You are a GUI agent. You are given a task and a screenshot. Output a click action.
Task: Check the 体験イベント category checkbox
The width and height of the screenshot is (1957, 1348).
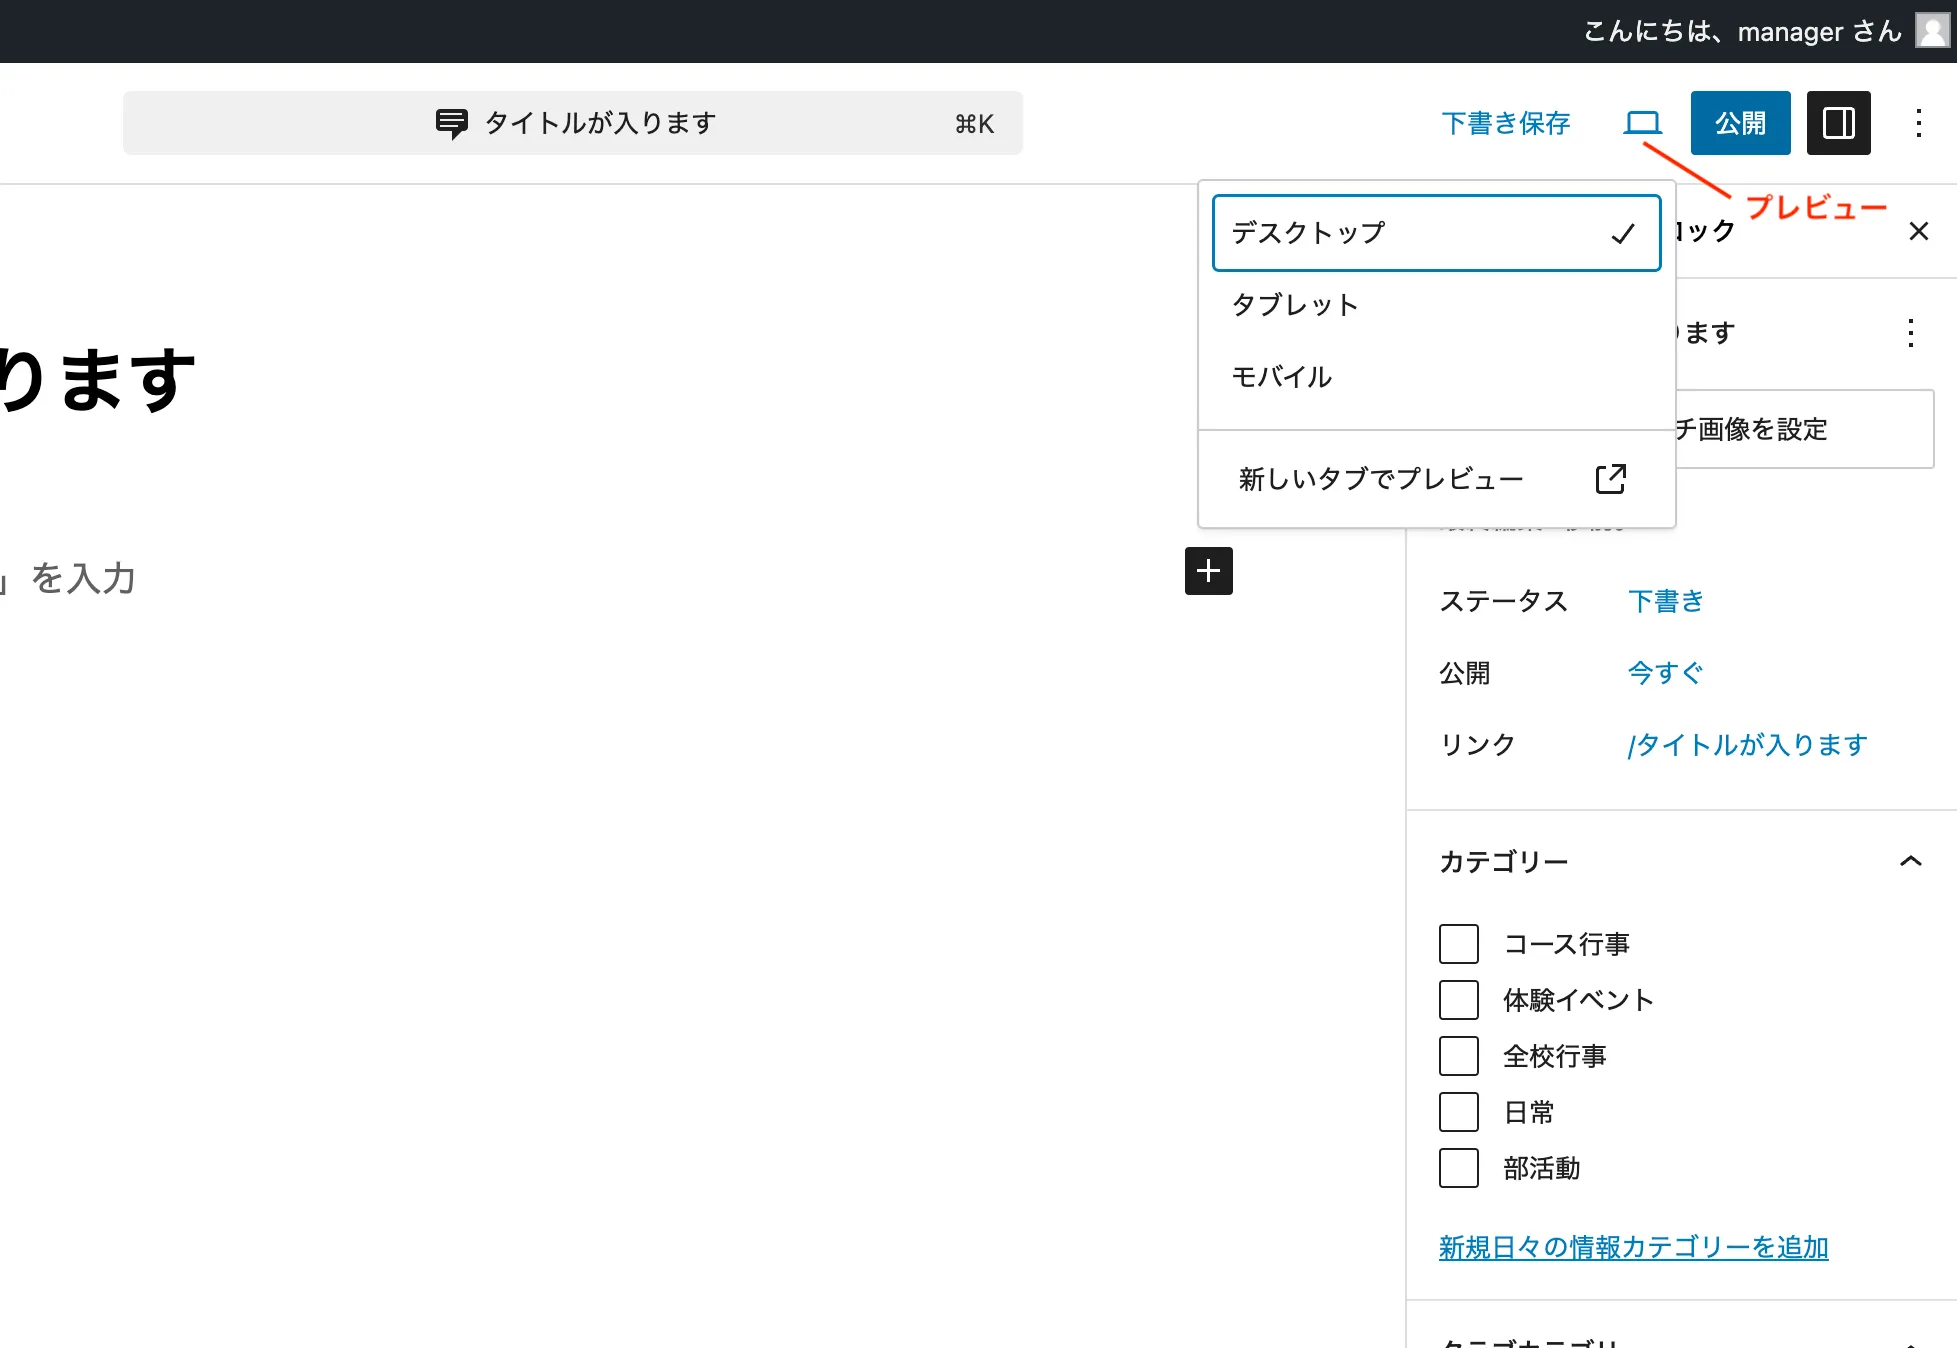click(1458, 1000)
